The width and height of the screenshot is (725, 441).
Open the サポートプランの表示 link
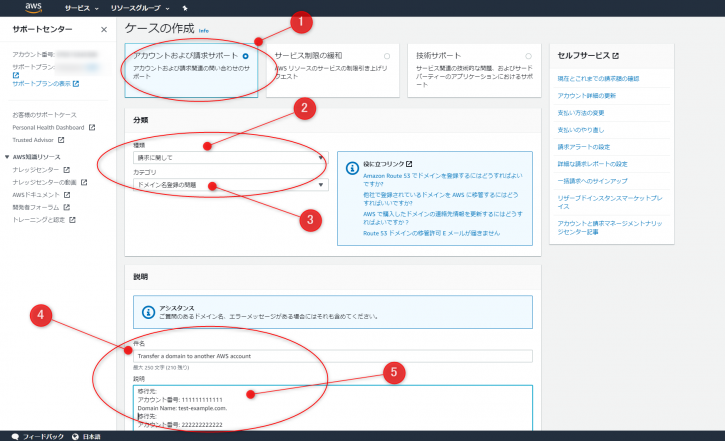(x=42, y=84)
